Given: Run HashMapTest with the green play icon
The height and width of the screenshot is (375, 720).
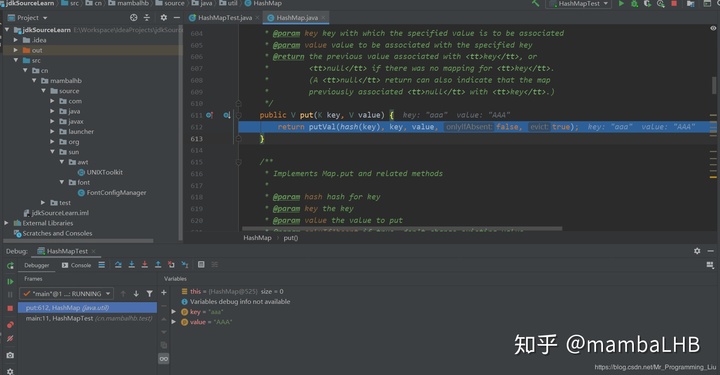Looking at the screenshot, I should 621,3.
